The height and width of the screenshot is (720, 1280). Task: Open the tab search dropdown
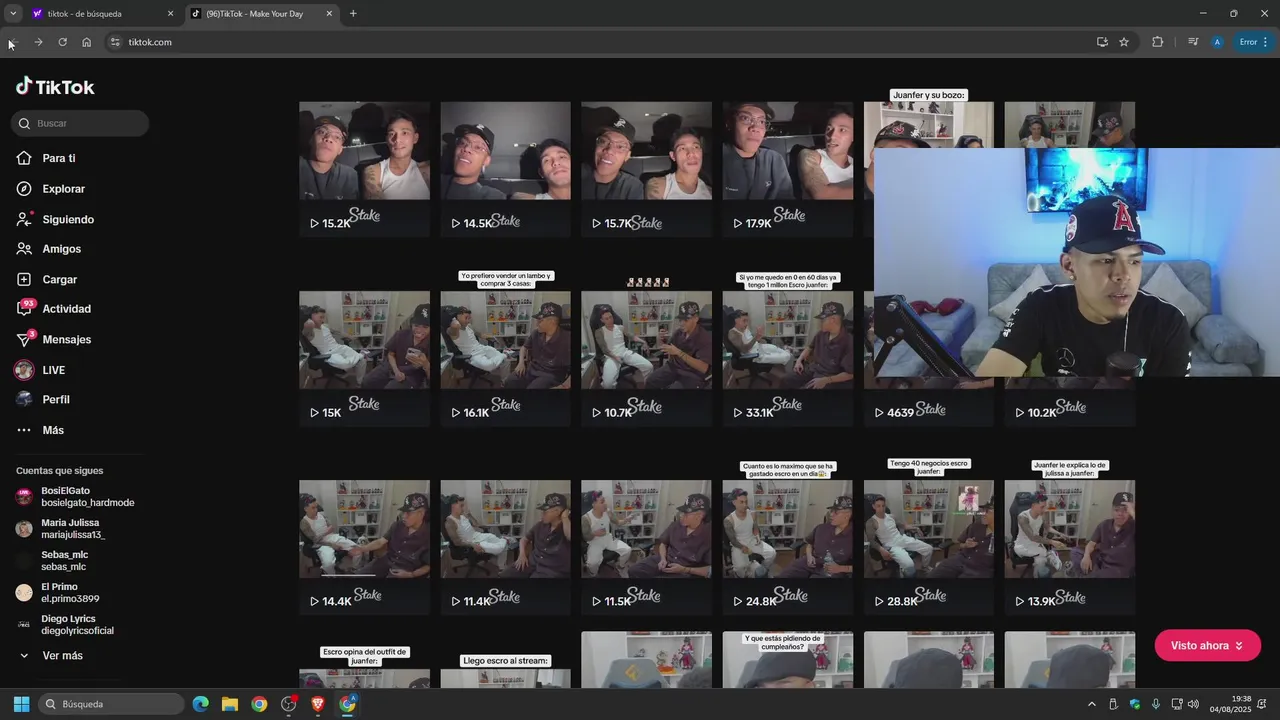click(x=13, y=14)
